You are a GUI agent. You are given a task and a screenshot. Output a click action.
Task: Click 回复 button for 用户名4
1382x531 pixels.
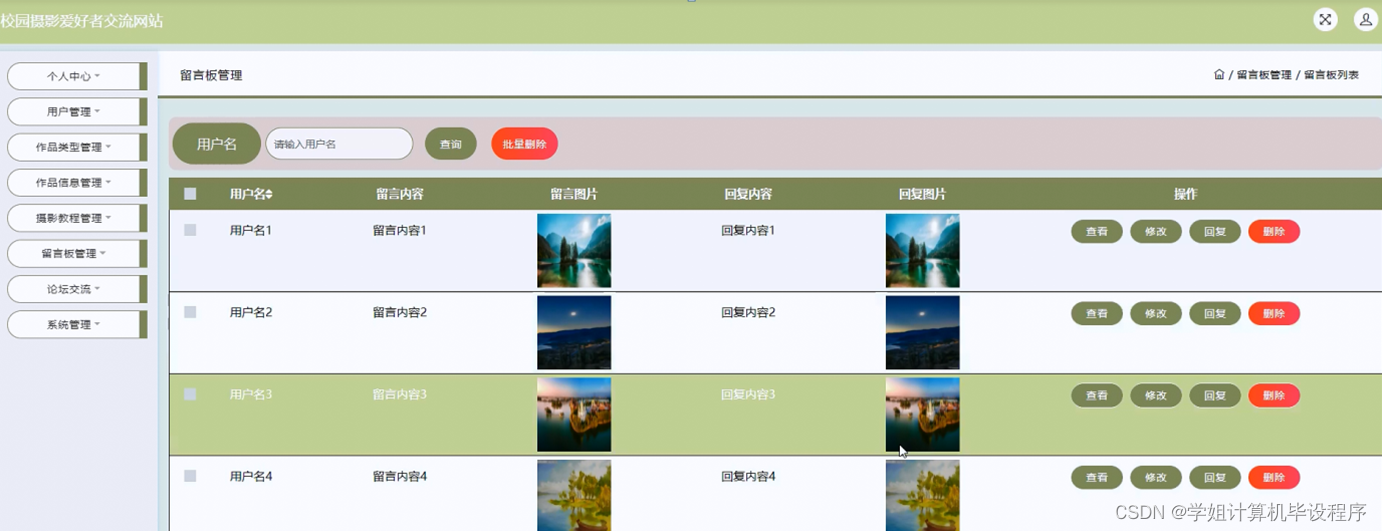1215,477
